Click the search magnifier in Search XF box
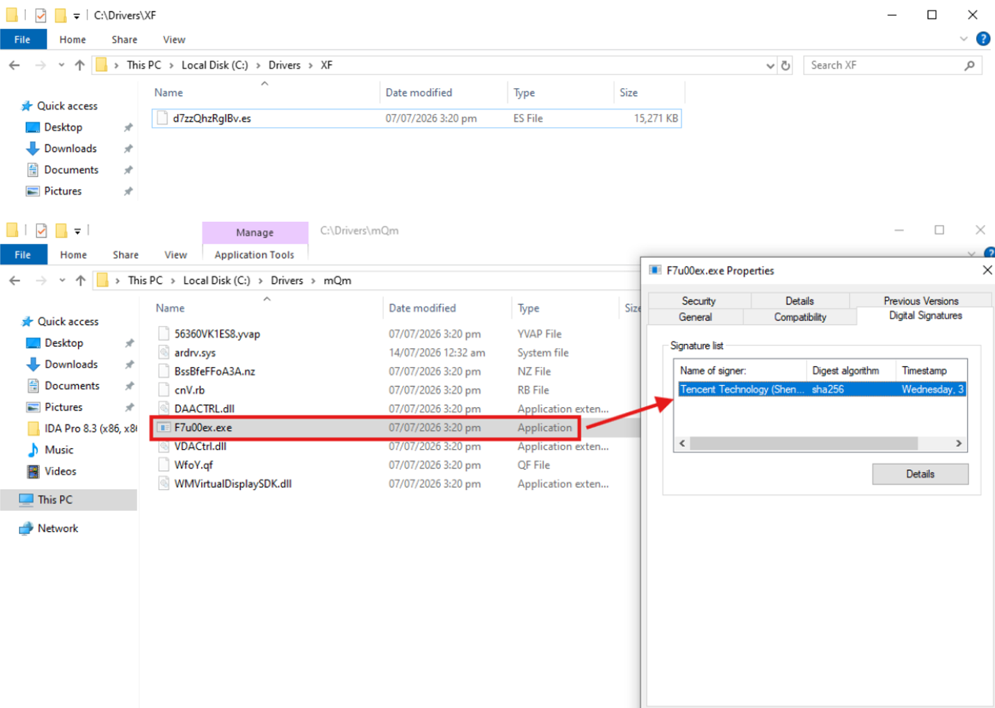 tap(970, 65)
